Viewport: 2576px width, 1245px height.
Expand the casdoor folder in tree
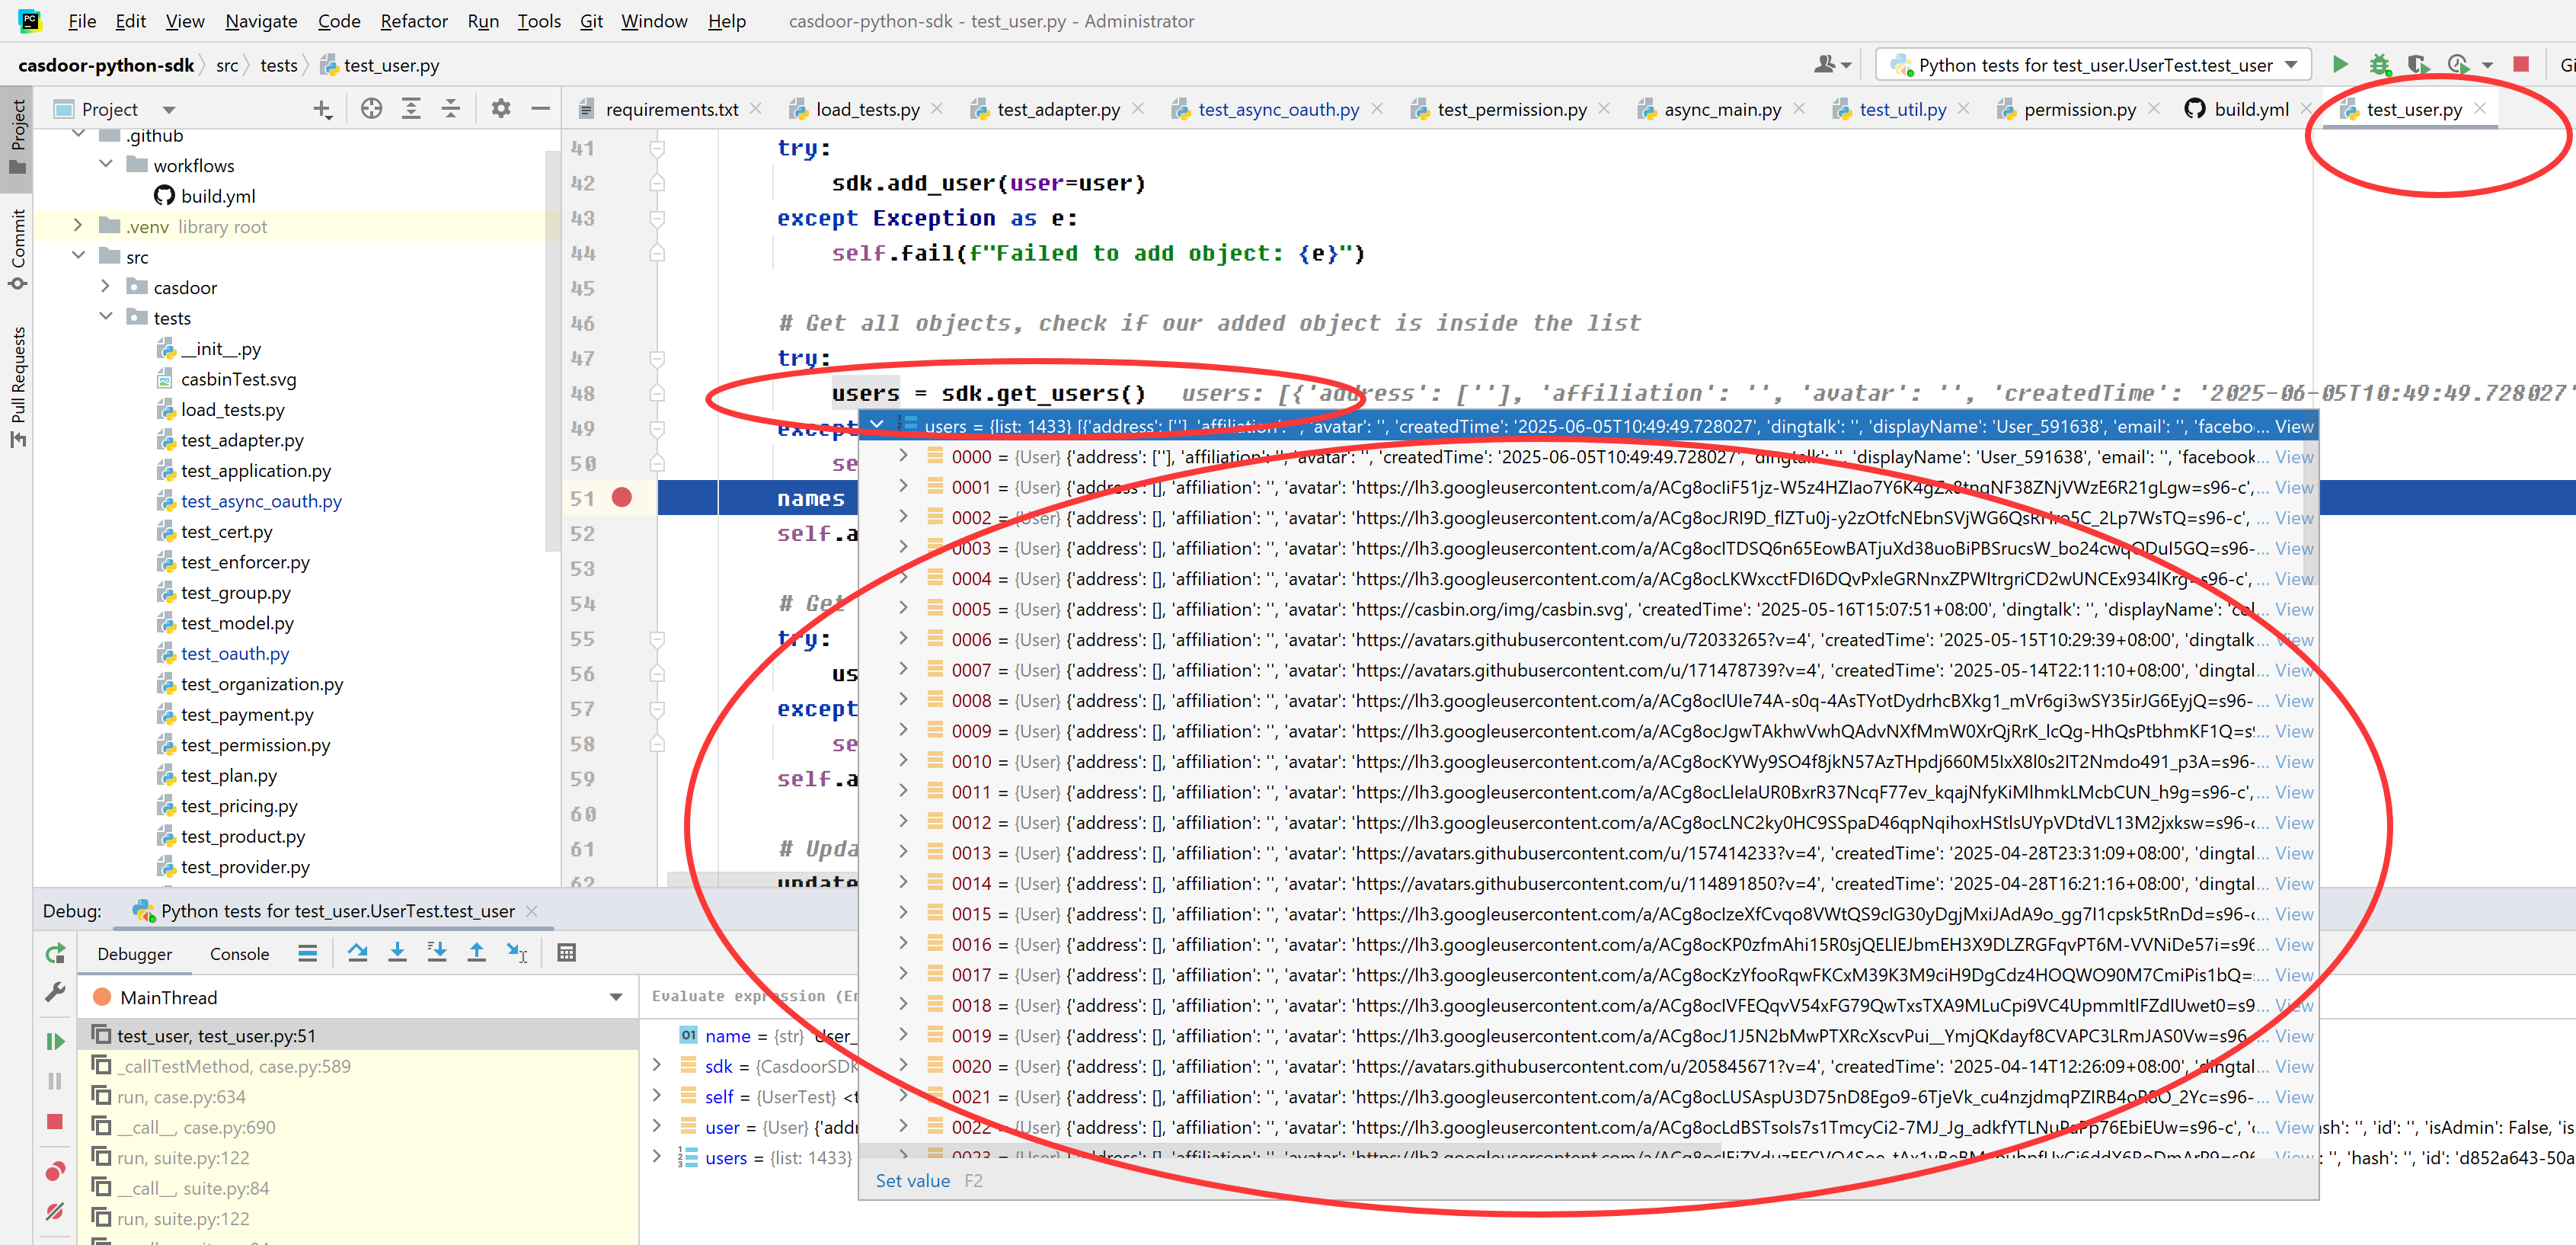[x=106, y=287]
